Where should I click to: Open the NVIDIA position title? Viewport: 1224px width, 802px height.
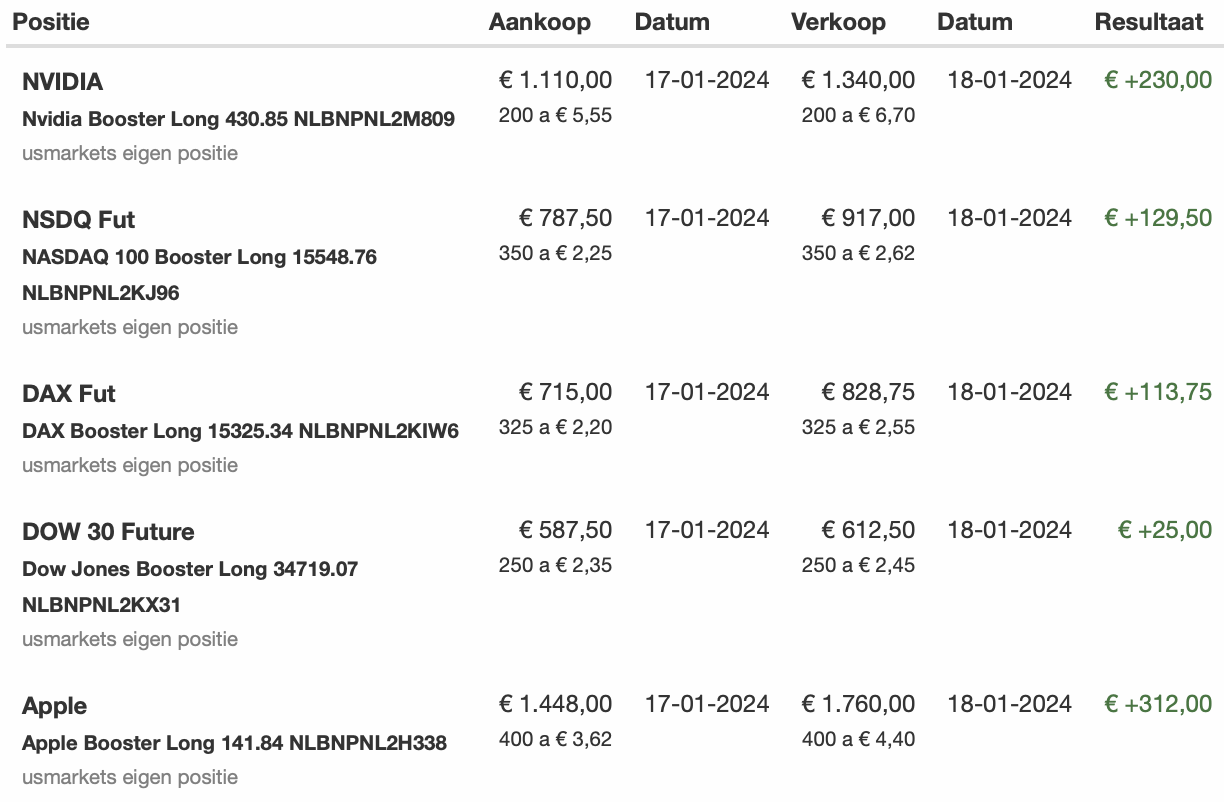(62, 82)
